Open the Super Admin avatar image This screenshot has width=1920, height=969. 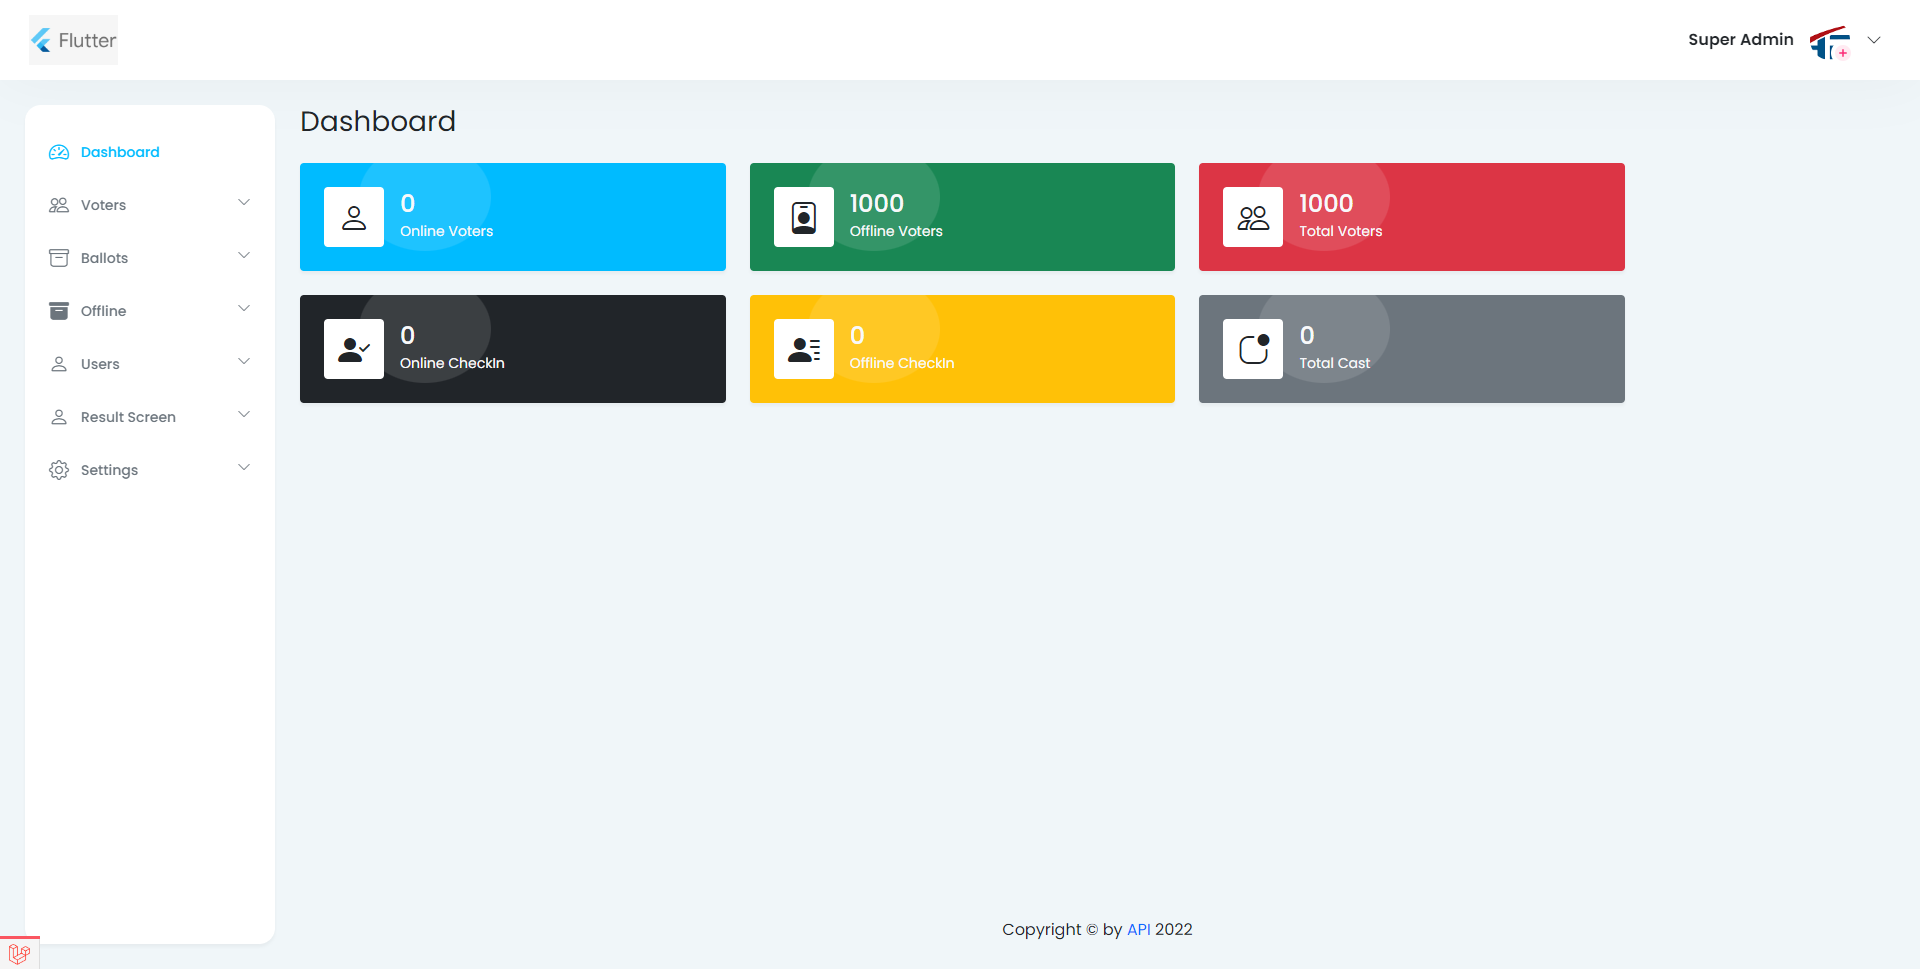tap(1831, 42)
